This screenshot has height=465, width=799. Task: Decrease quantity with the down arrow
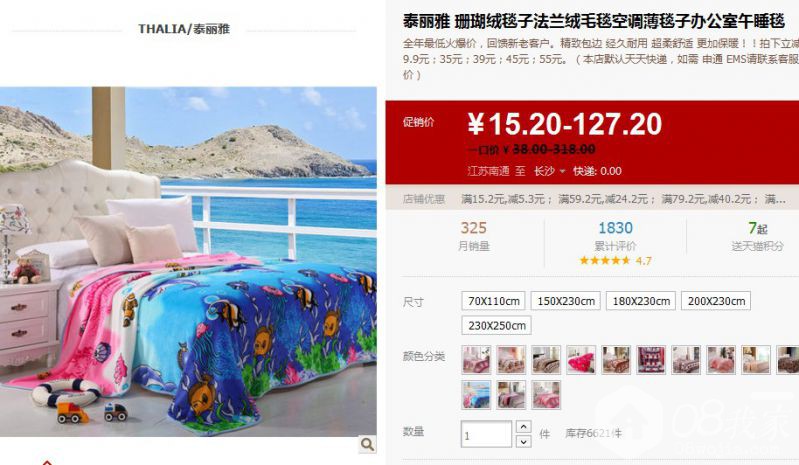(523, 442)
